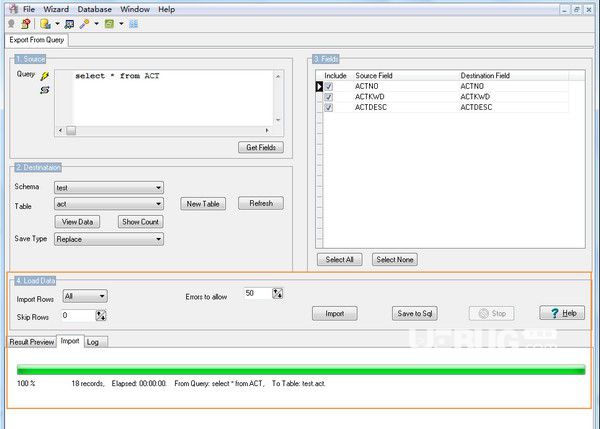
Task: Select the current row marker arrow at ACTNO
Action: (x=319, y=86)
